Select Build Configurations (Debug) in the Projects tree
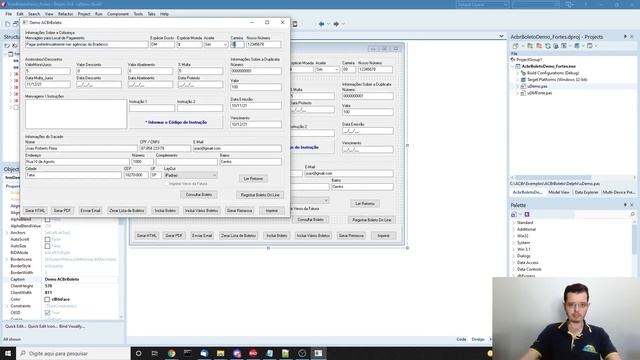 (x=553, y=73)
